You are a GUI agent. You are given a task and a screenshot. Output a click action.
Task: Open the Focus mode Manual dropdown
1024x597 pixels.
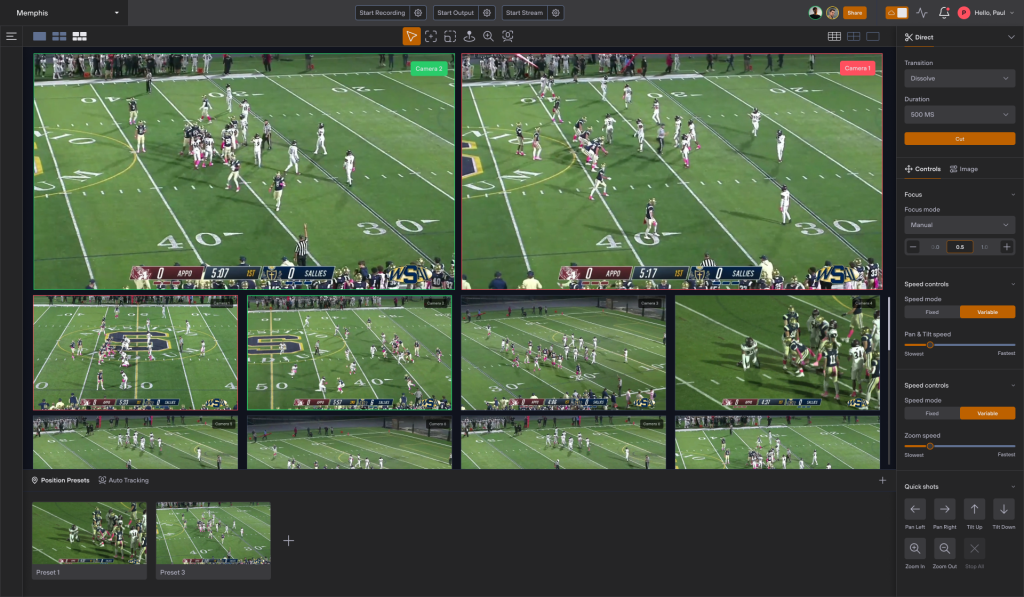tap(959, 225)
